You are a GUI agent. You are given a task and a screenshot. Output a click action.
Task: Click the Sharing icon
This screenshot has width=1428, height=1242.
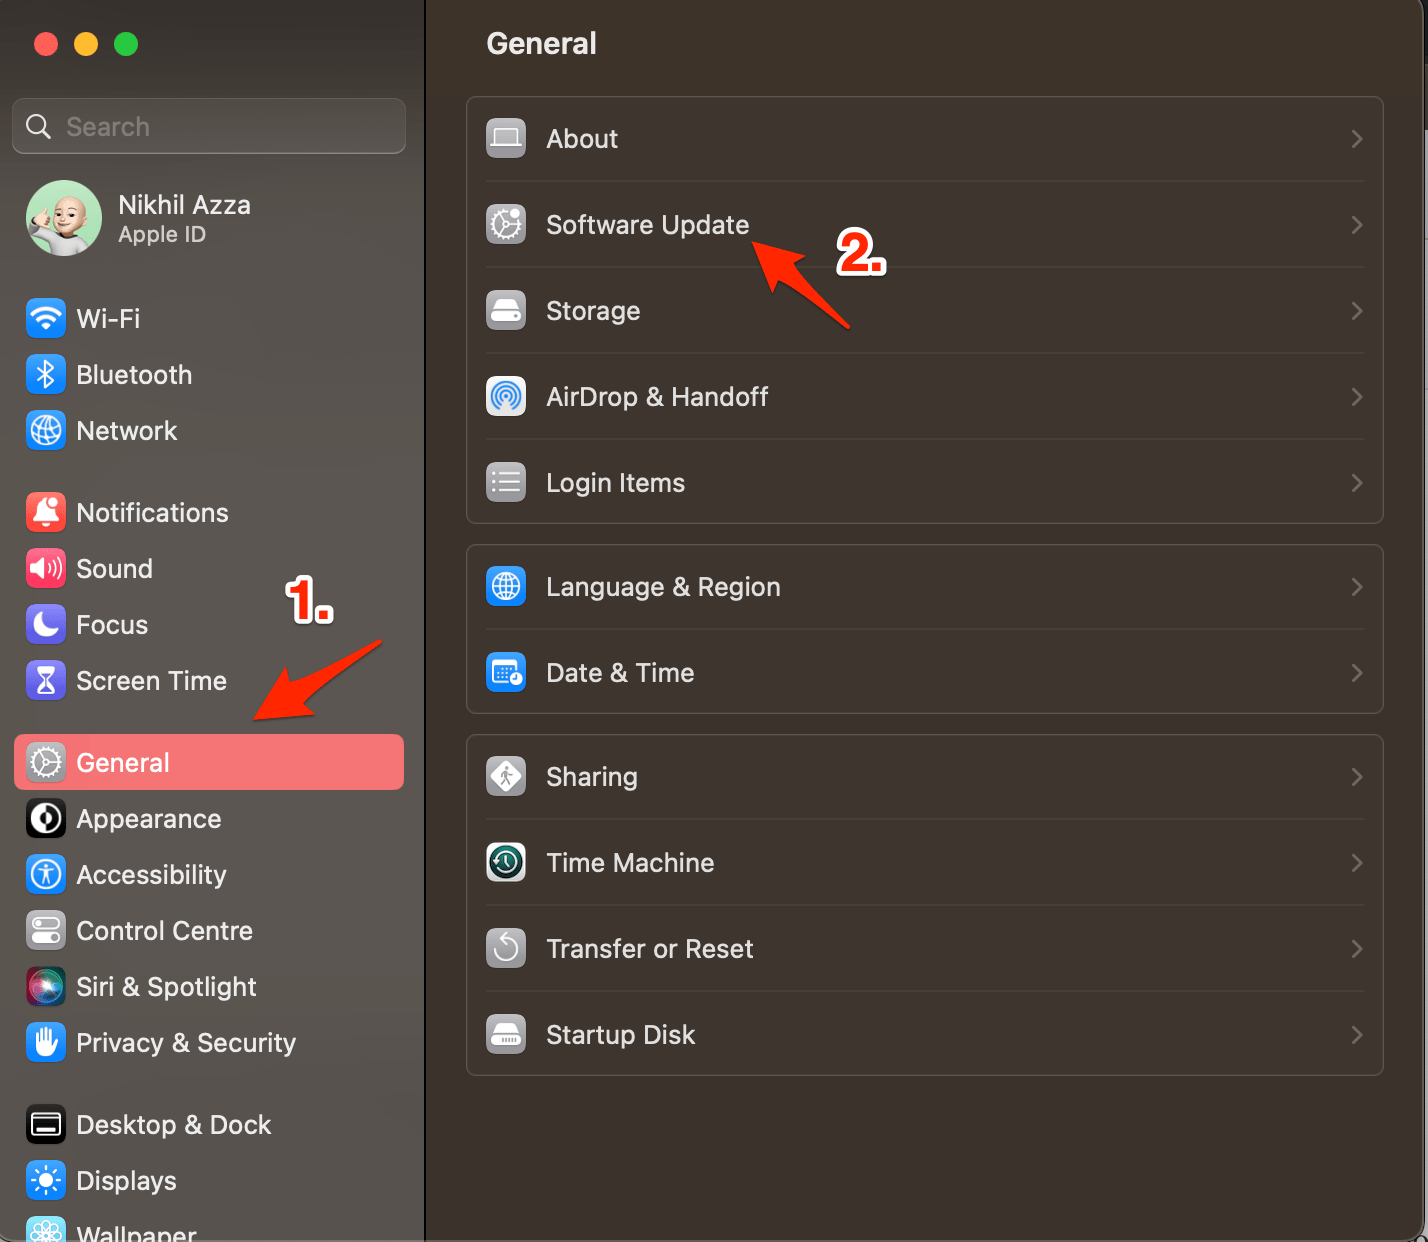coord(506,777)
